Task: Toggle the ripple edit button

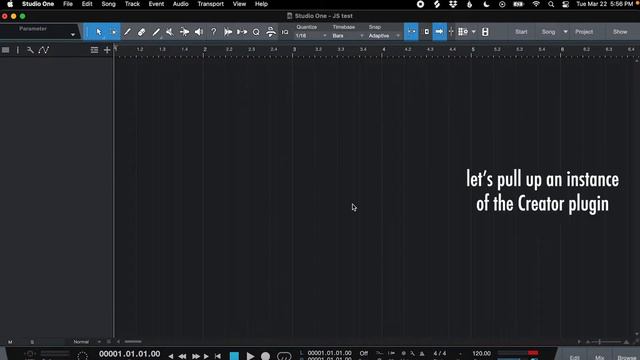Action: coord(427,32)
